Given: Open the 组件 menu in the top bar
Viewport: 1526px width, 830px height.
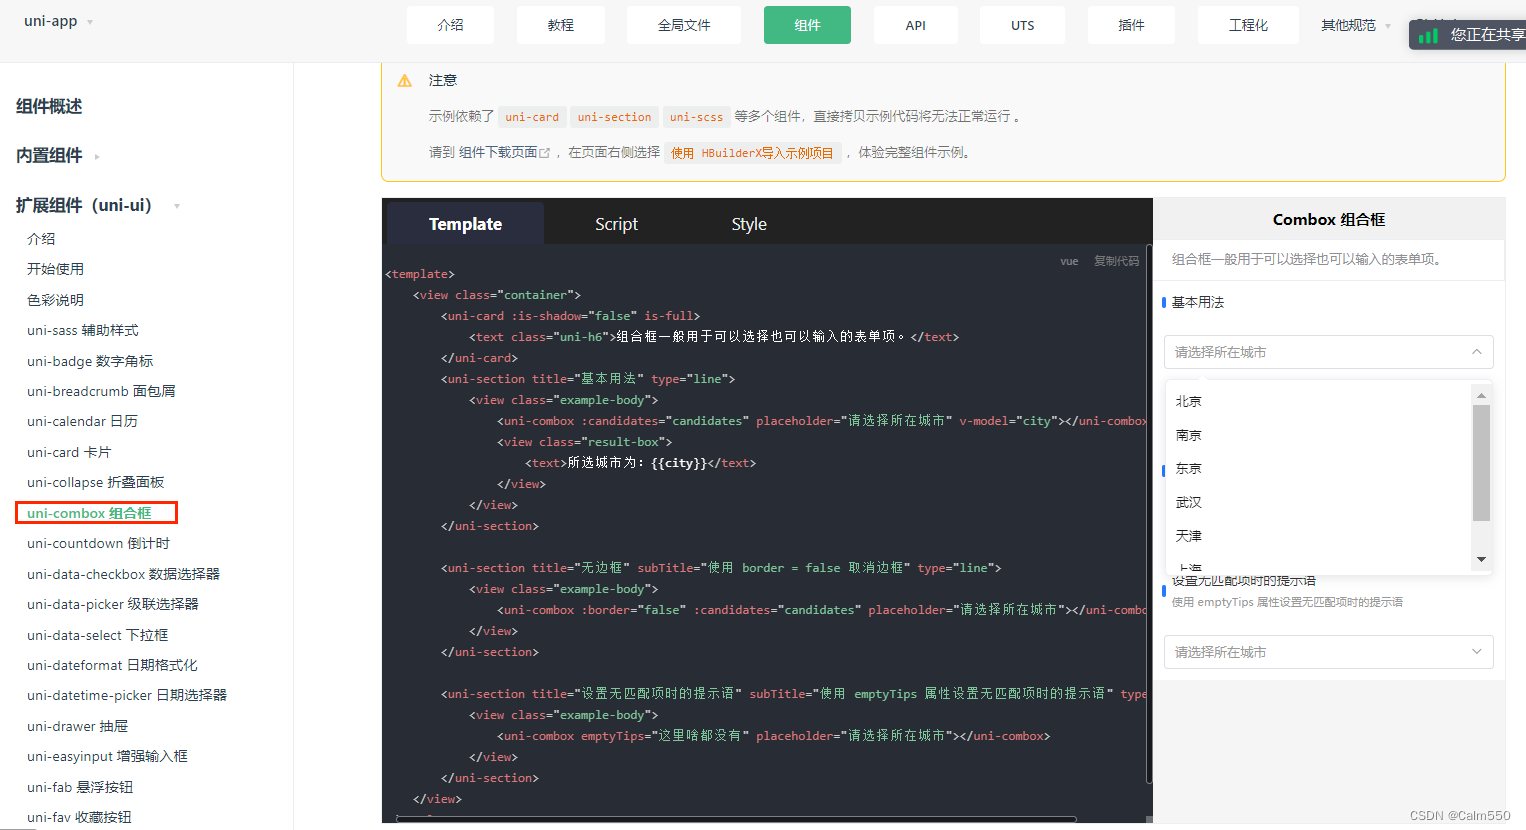Looking at the screenshot, I should tap(807, 25).
